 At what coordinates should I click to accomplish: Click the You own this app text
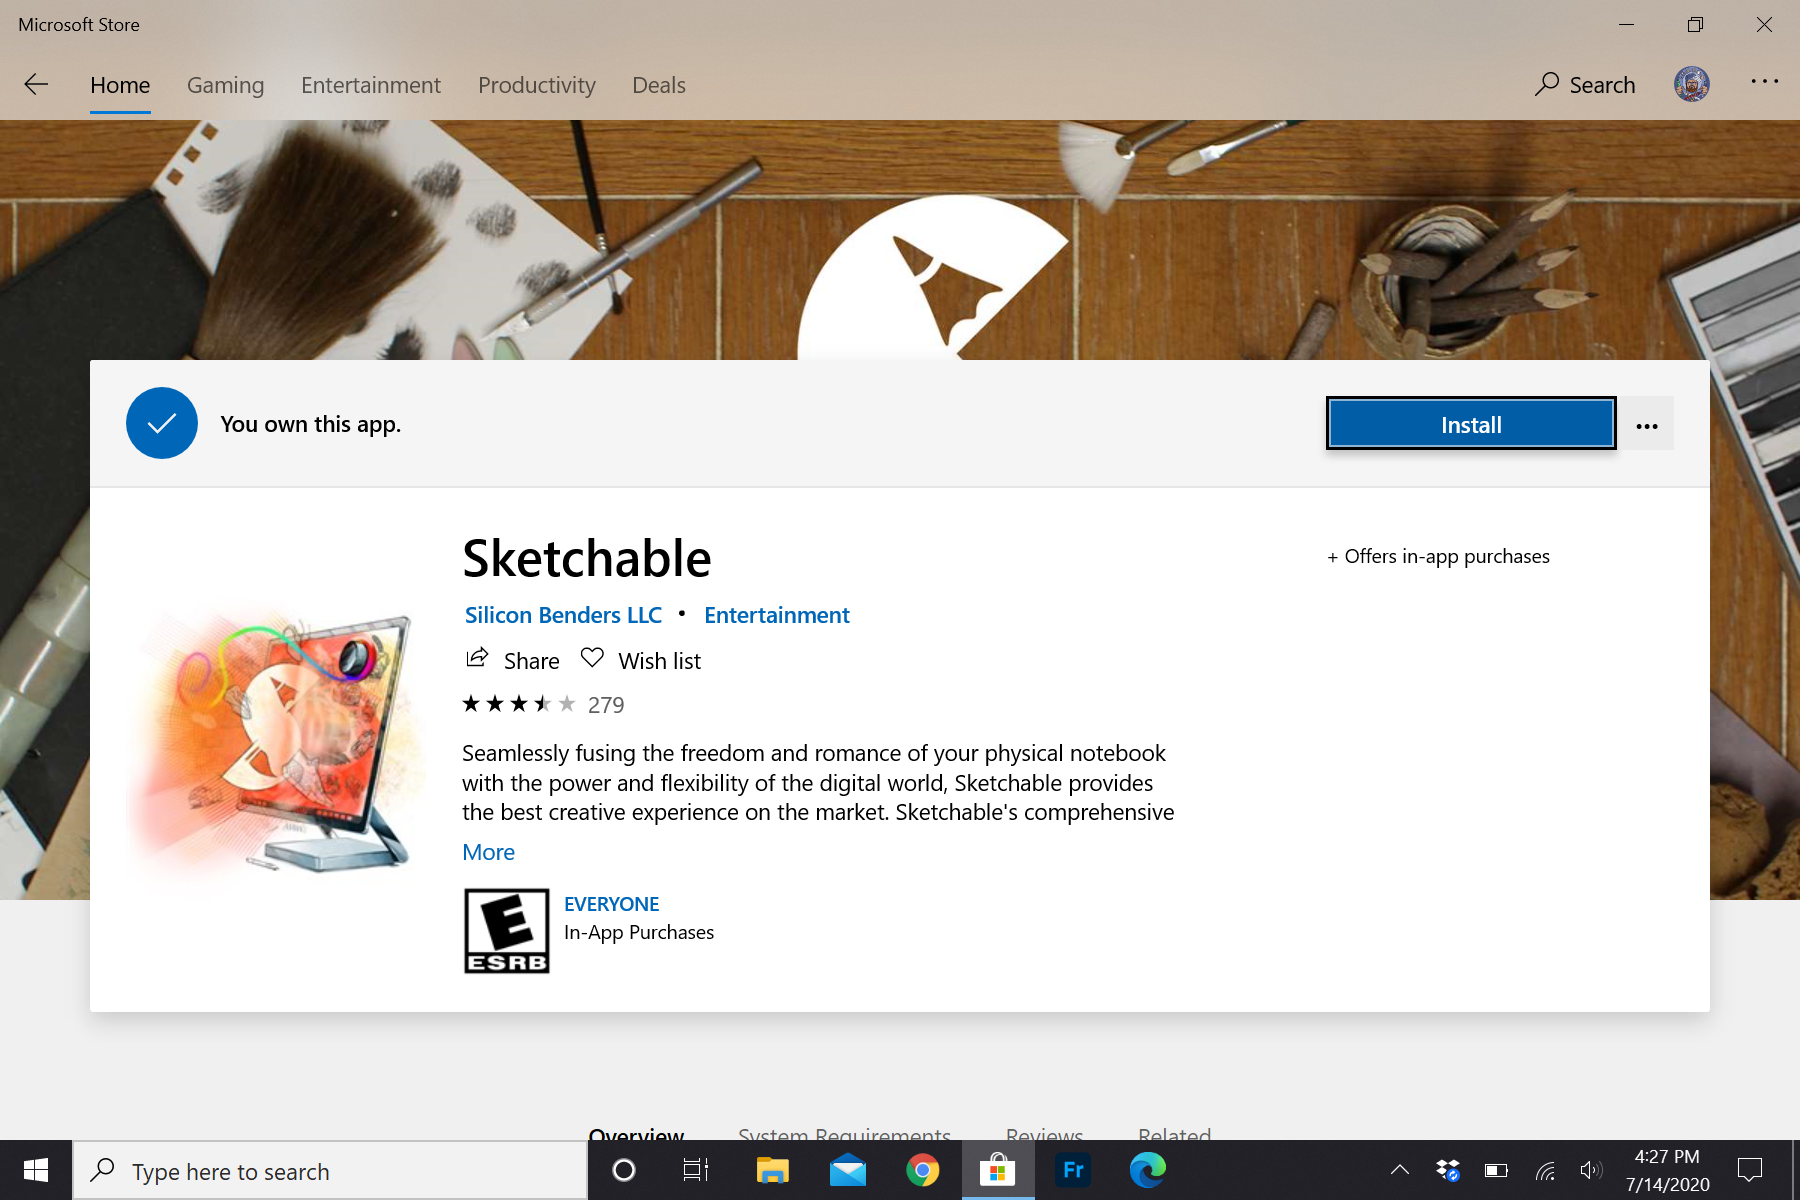click(x=310, y=424)
